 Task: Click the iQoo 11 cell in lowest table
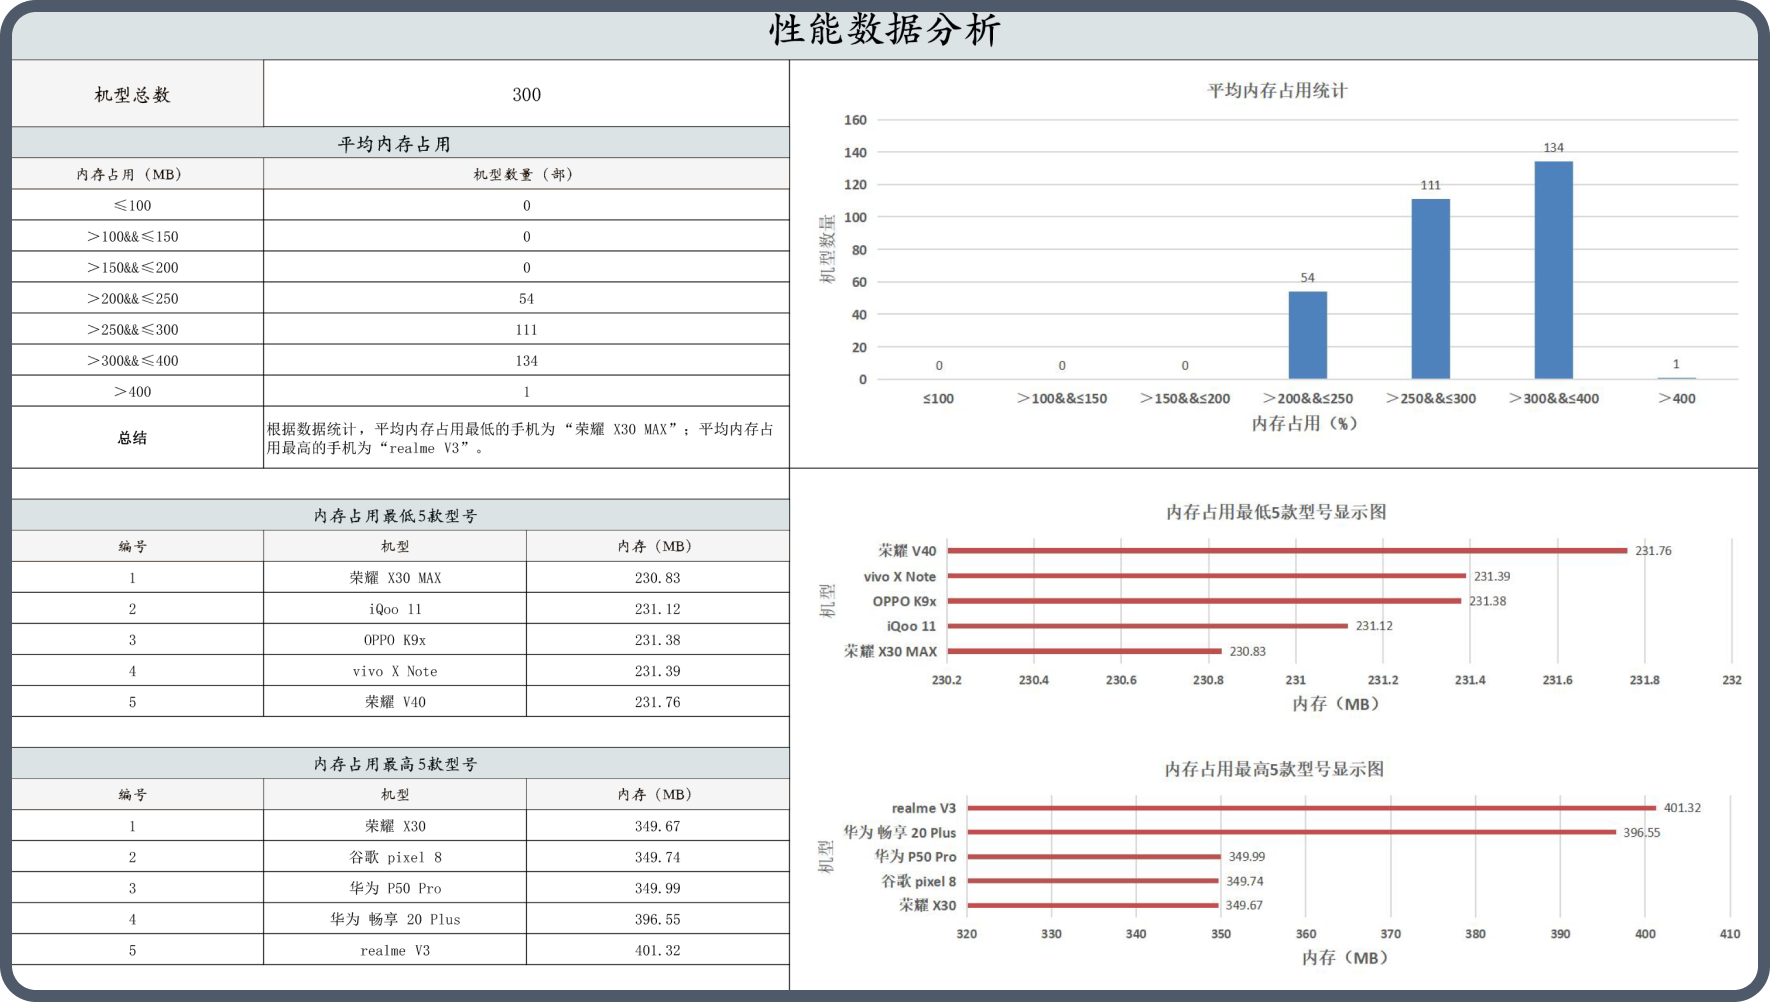[x=395, y=609]
